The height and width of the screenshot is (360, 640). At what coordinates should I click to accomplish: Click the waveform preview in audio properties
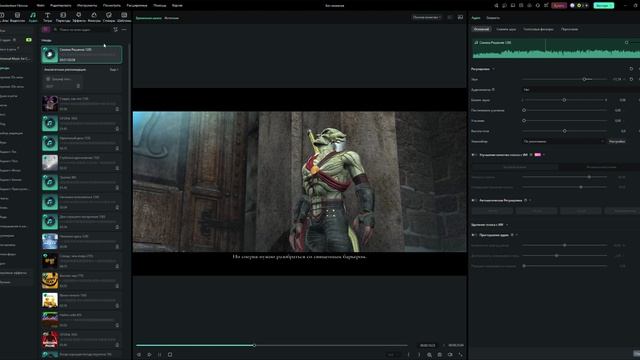556,49
